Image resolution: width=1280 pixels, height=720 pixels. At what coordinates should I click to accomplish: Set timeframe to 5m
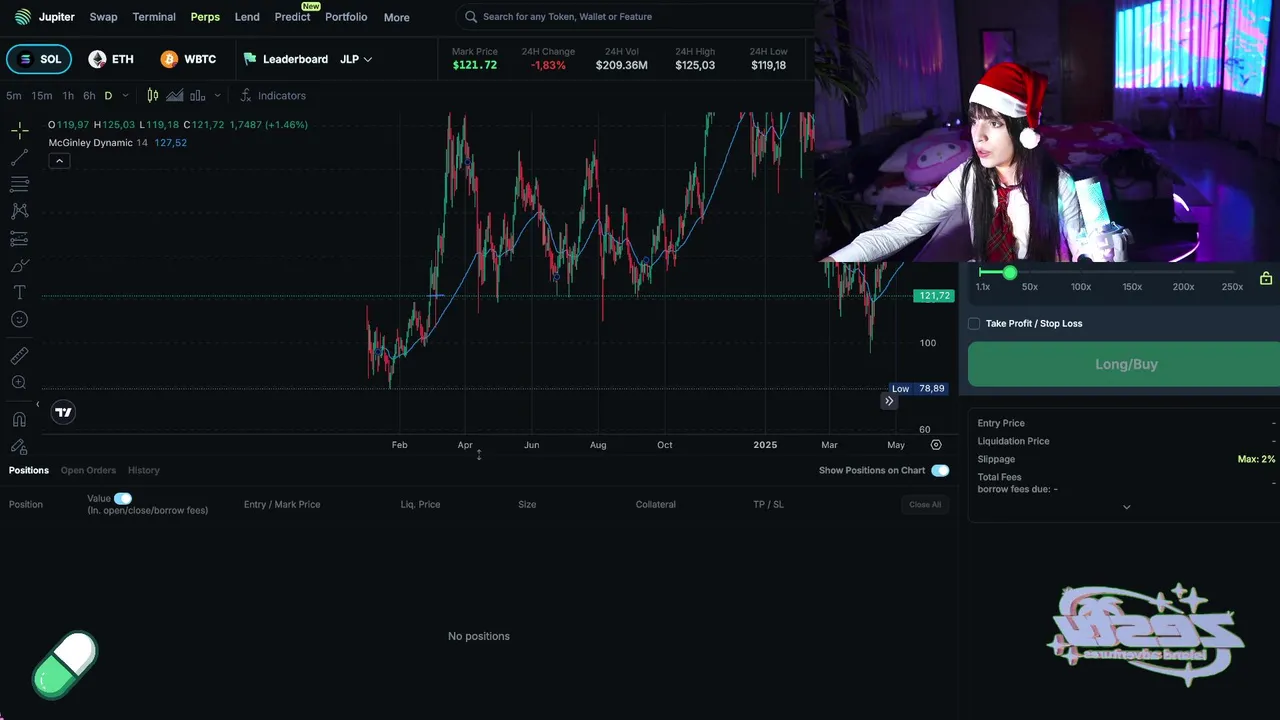[x=14, y=96]
